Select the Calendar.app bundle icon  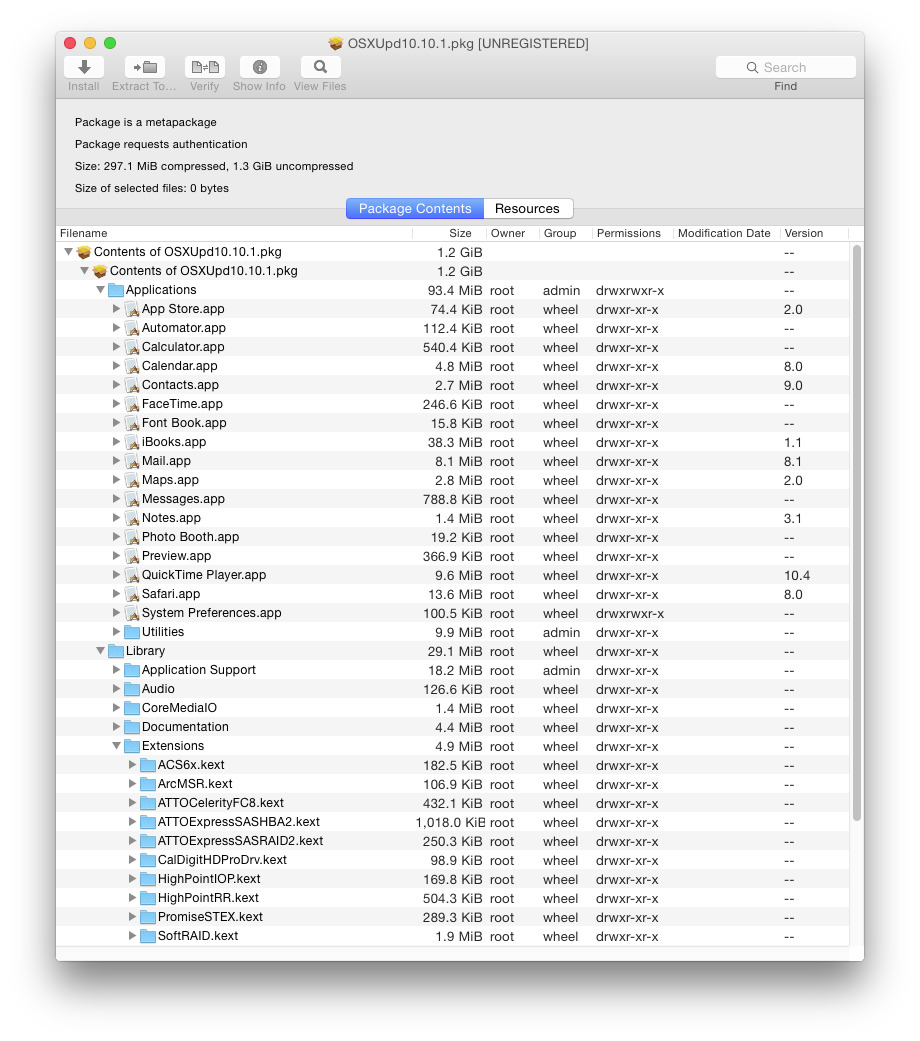click(x=132, y=366)
